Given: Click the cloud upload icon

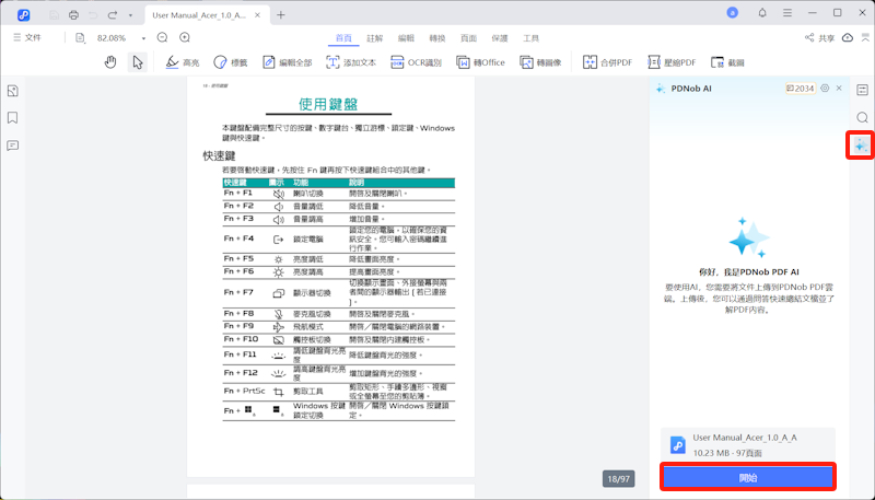Looking at the screenshot, I should (x=848, y=38).
